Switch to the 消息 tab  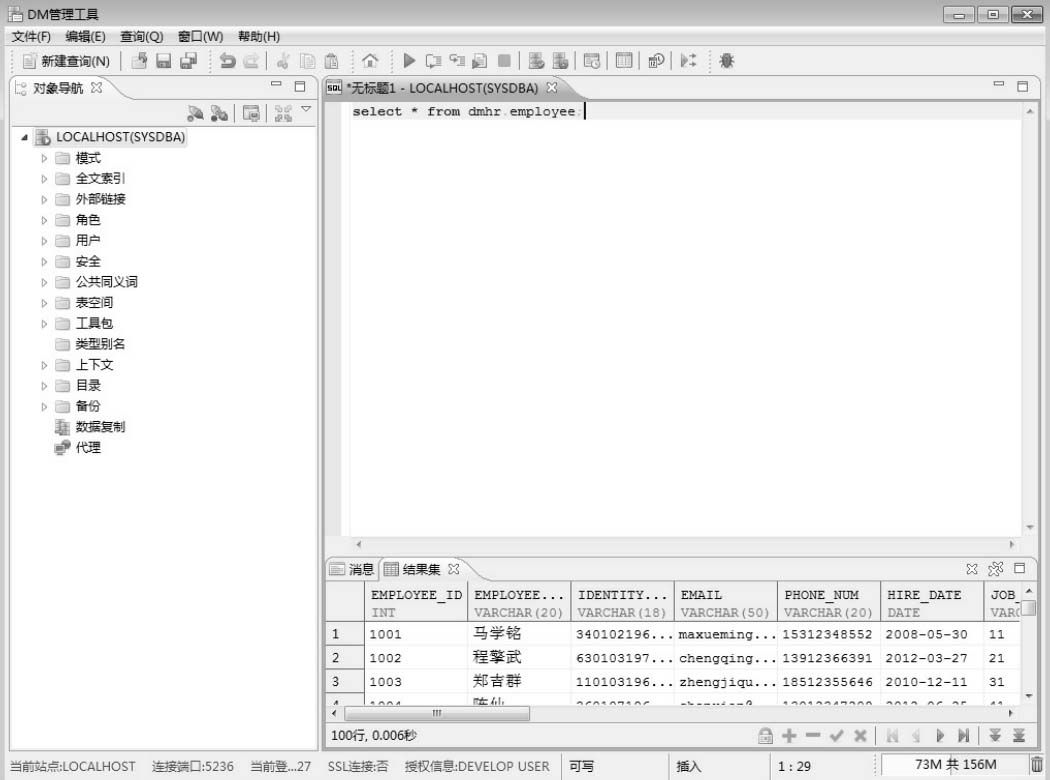point(352,570)
